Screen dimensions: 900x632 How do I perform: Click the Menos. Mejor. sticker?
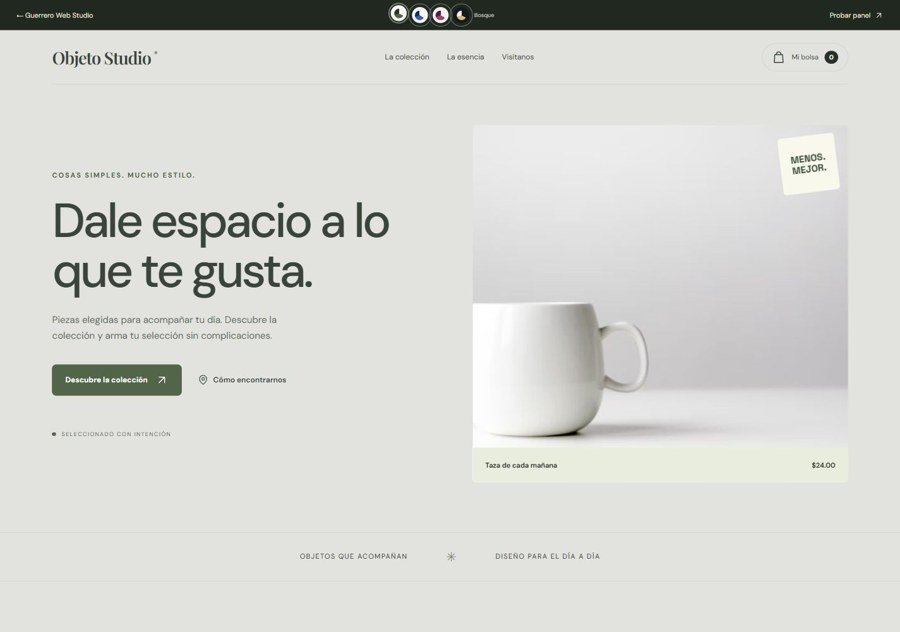click(x=808, y=164)
